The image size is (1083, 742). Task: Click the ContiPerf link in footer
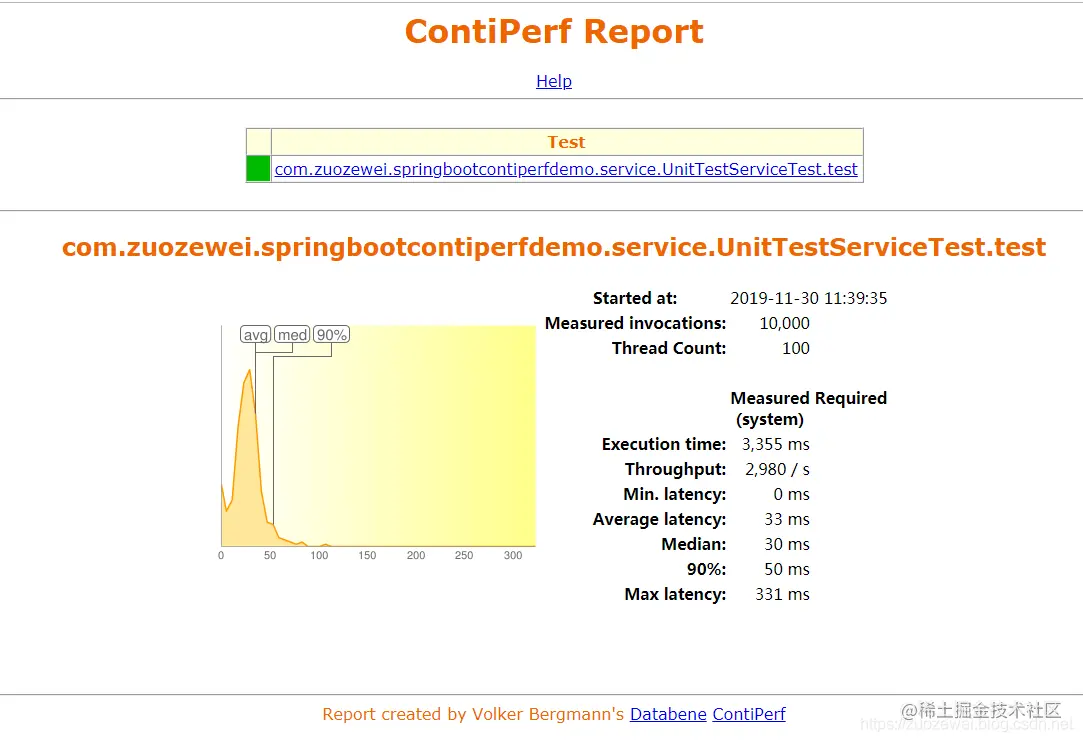click(x=749, y=714)
